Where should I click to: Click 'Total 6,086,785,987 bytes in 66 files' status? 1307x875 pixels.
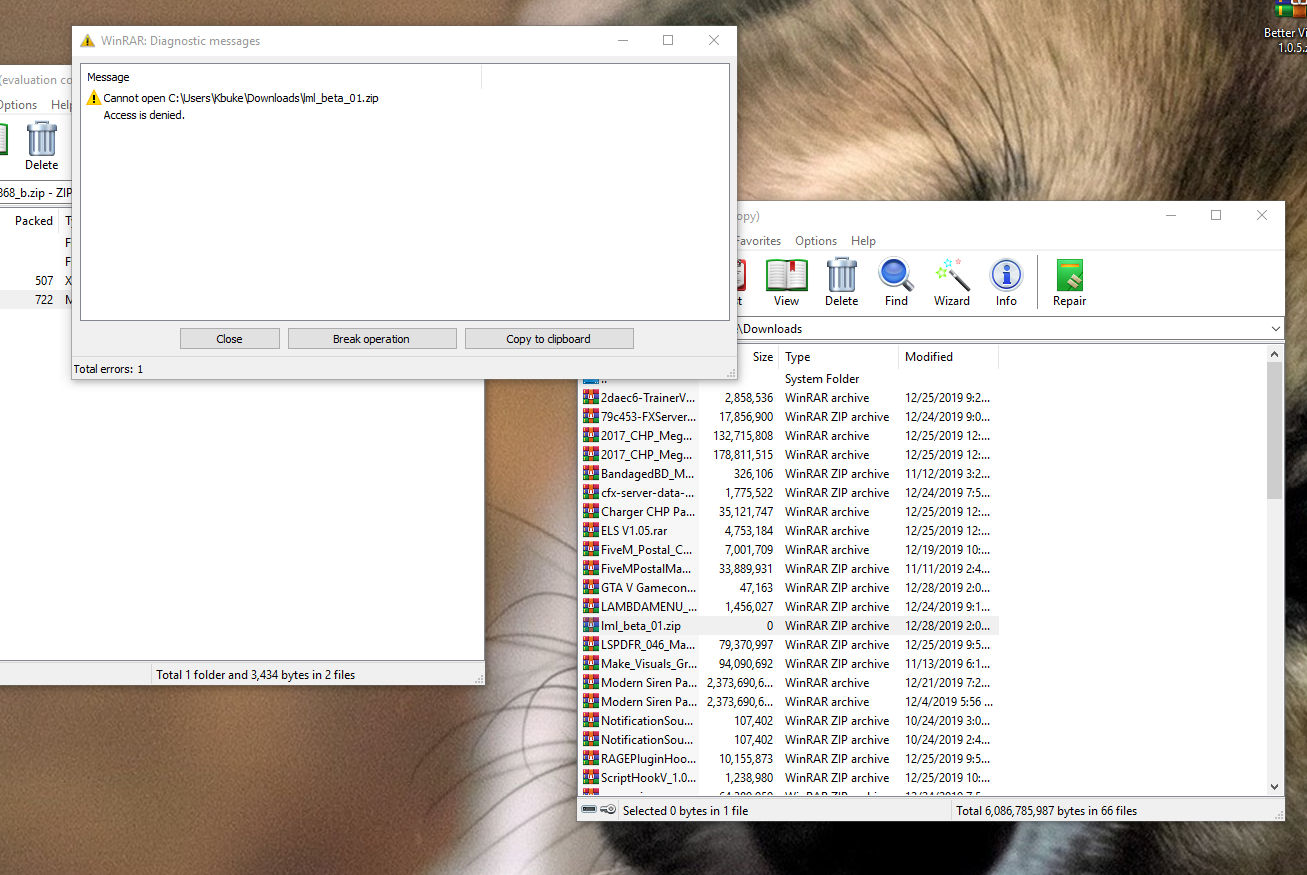coord(1046,810)
